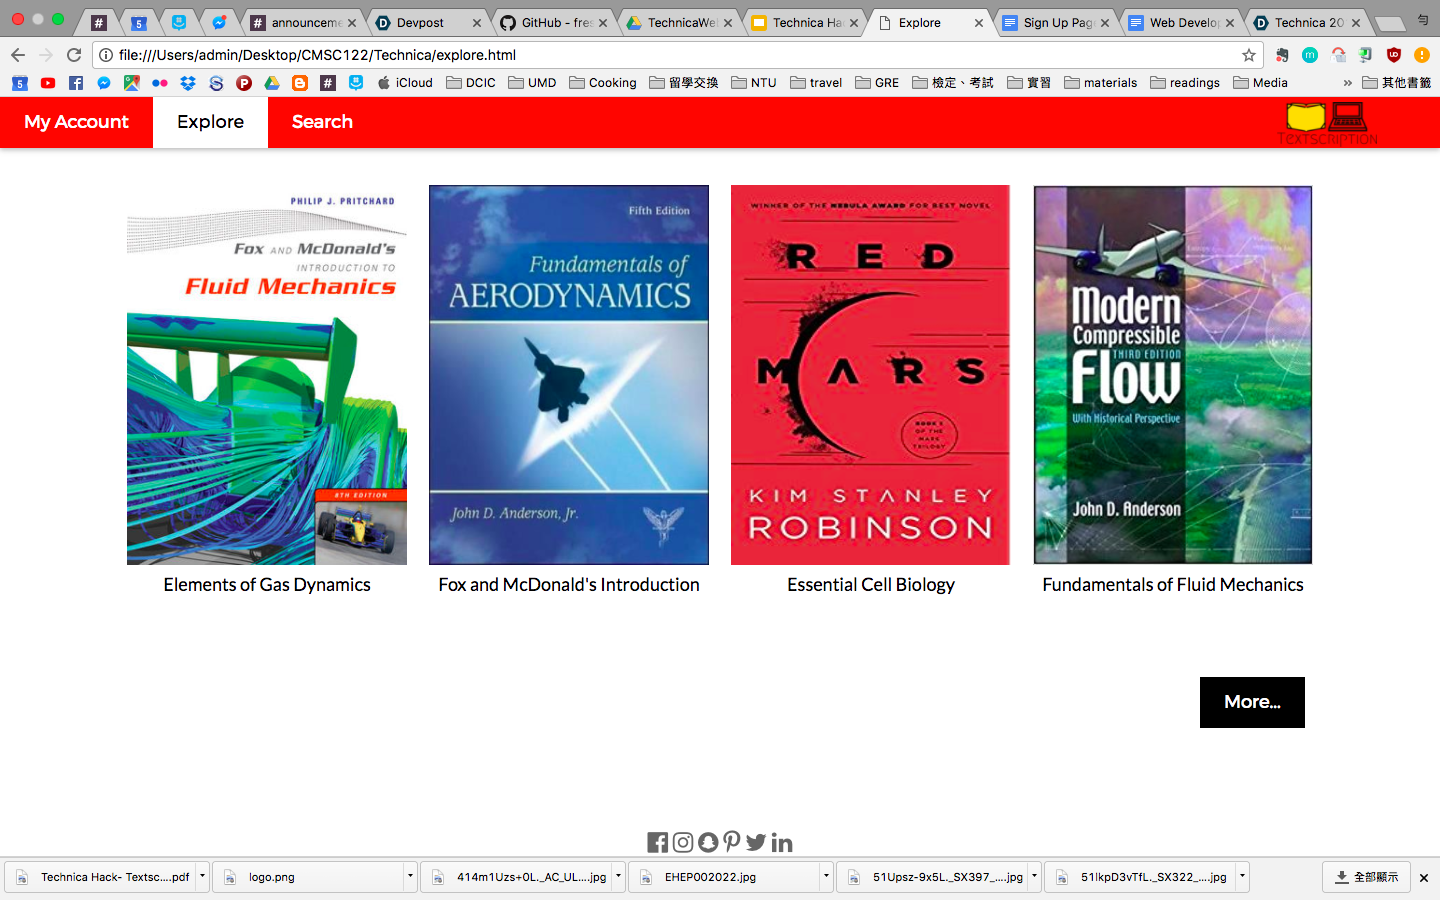Switch to the GitHub tab
The image size is (1440, 900).
(554, 22)
